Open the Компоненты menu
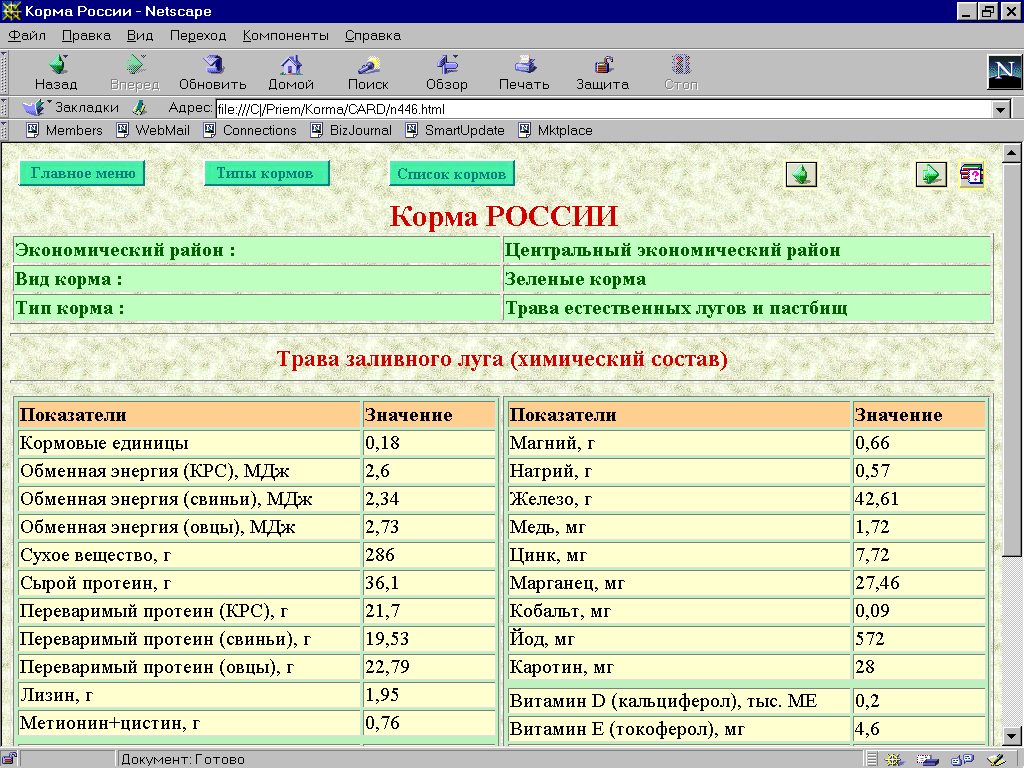The height and width of the screenshot is (768, 1024). point(285,35)
